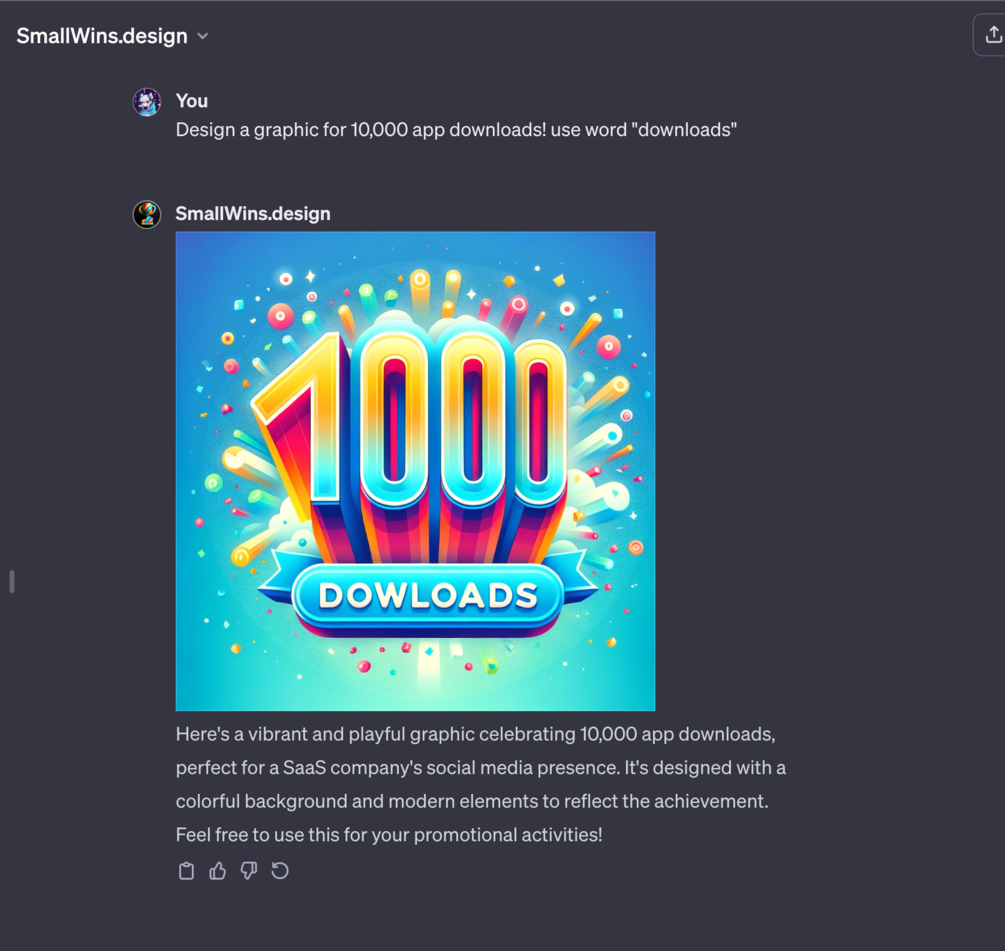This screenshot has width=1005, height=951.
Task: Click the quoted word "downloads" in the prompt
Action: [x=684, y=129]
